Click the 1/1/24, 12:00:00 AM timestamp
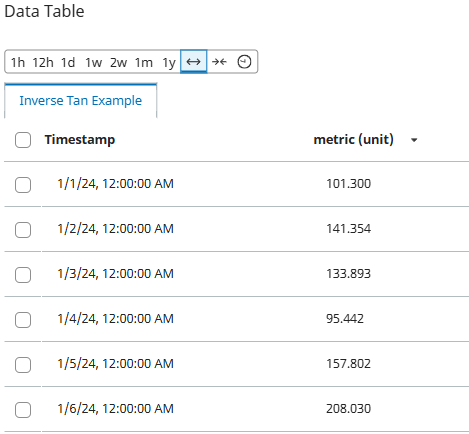The height and width of the screenshot is (434, 469). pos(115,184)
